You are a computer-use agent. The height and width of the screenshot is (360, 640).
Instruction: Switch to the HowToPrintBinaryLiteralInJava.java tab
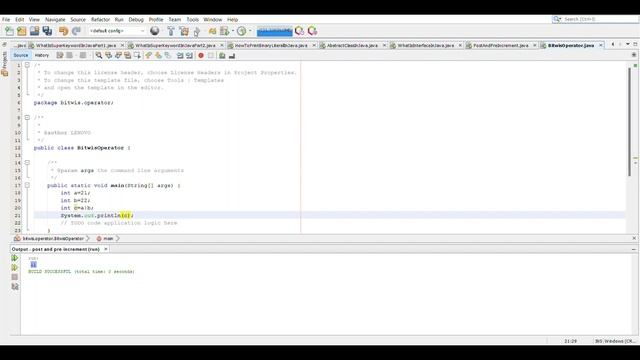271,45
